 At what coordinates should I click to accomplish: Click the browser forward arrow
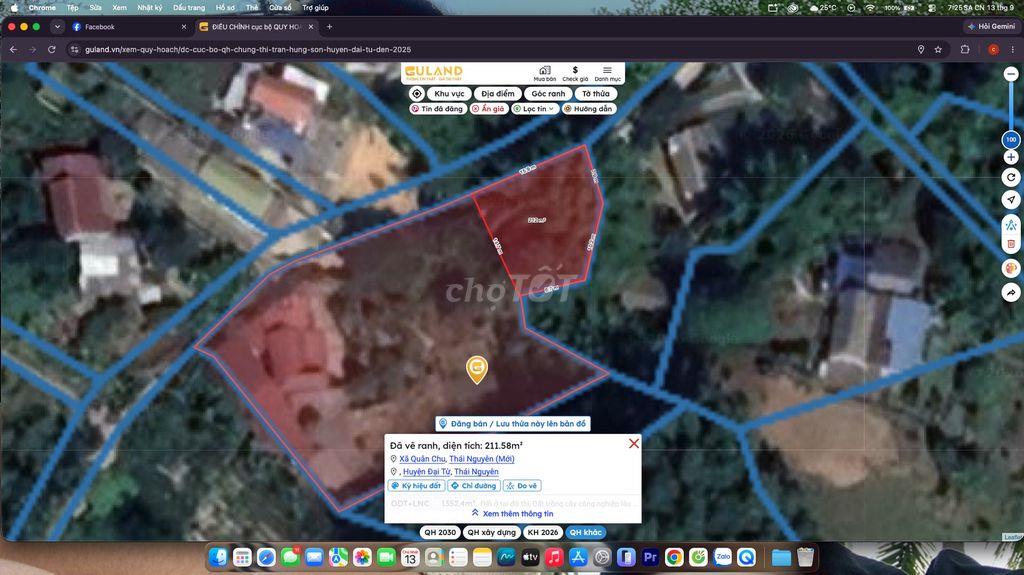tap(33, 50)
